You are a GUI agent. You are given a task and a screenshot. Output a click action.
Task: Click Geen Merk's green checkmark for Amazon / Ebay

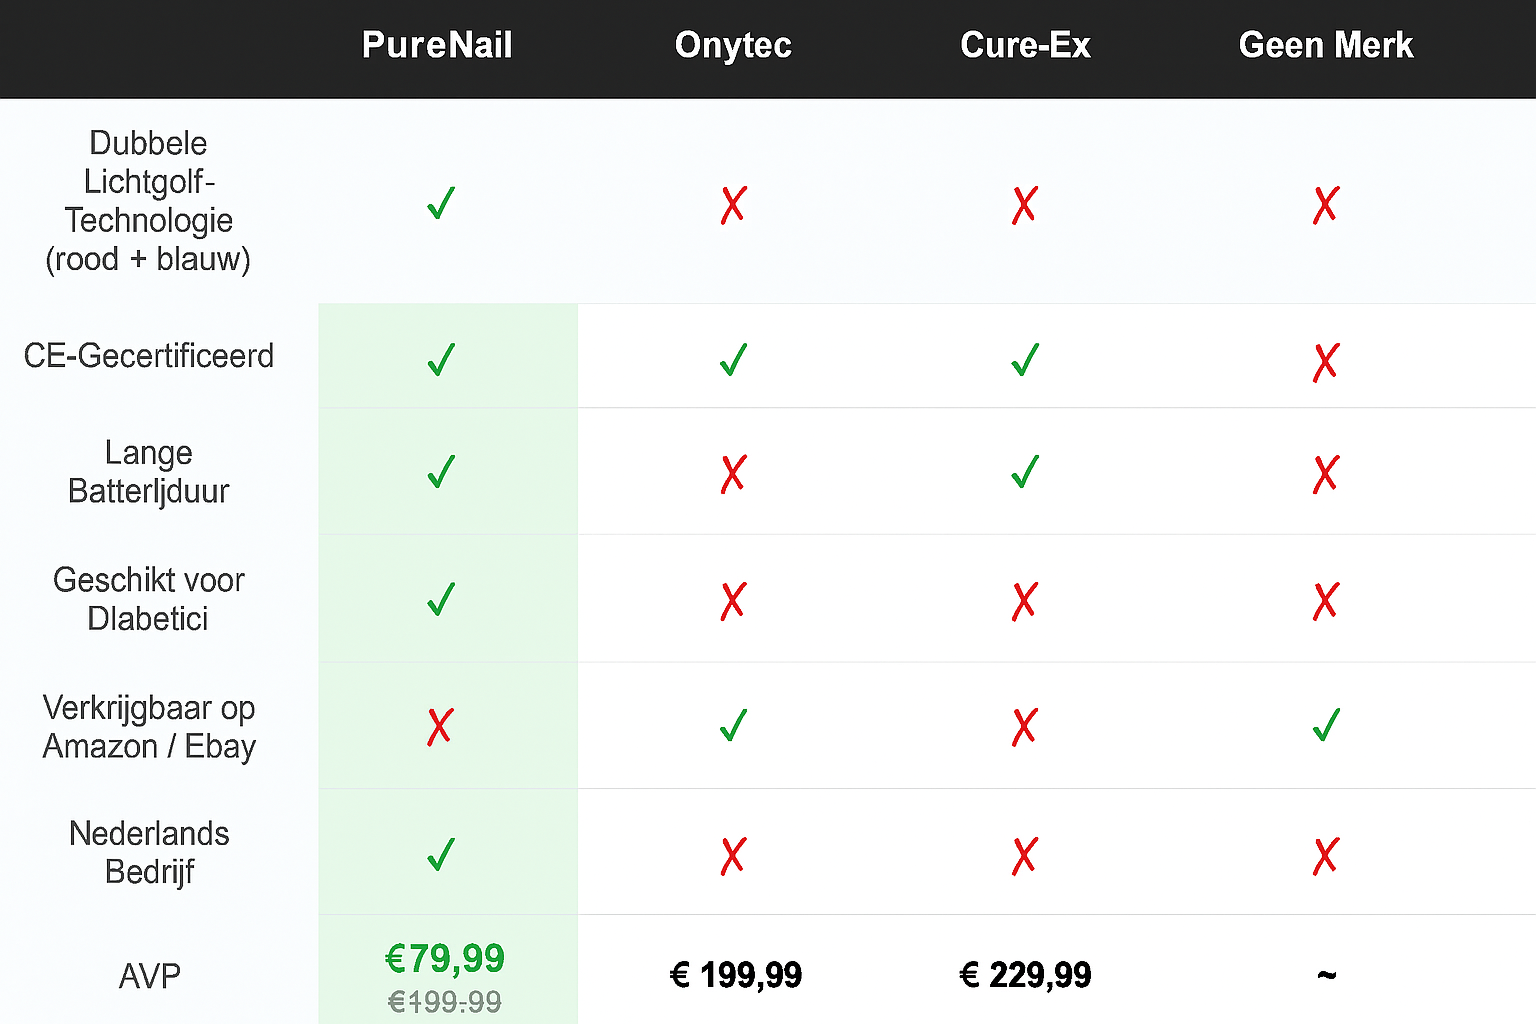click(x=1326, y=724)
